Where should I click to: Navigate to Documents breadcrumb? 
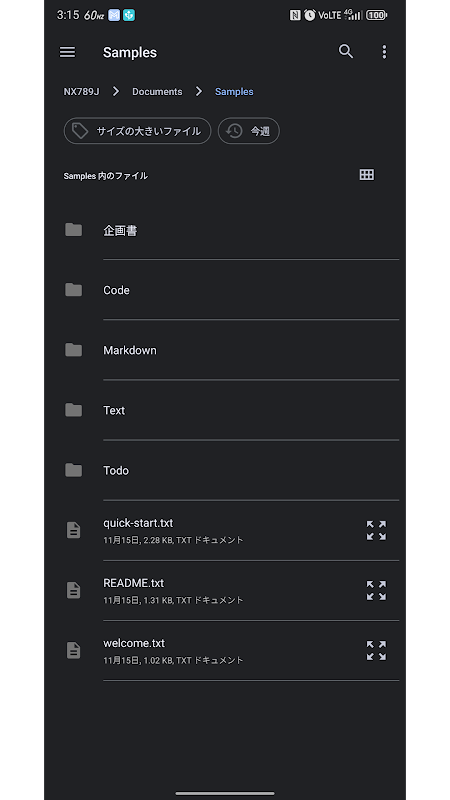tap(157, 92)
